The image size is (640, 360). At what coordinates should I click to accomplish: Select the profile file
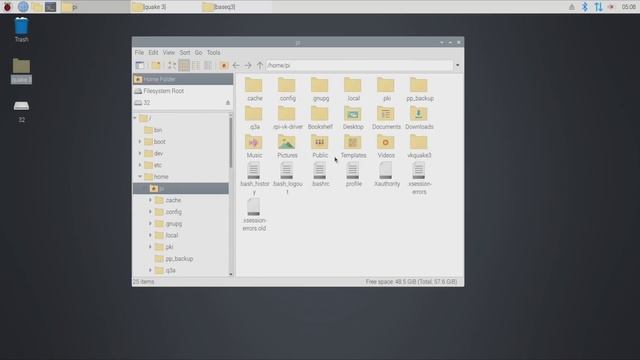point(353,175)
